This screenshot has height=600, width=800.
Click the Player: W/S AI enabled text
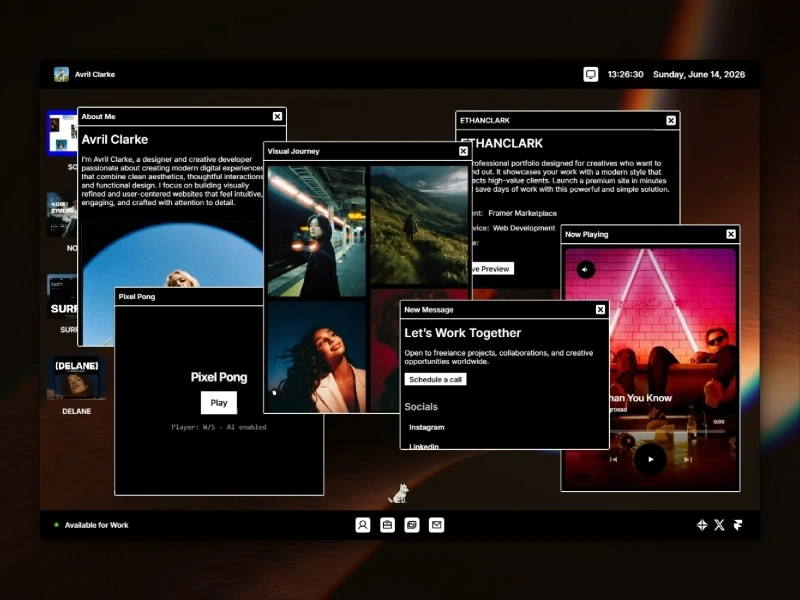click(219, 427)
